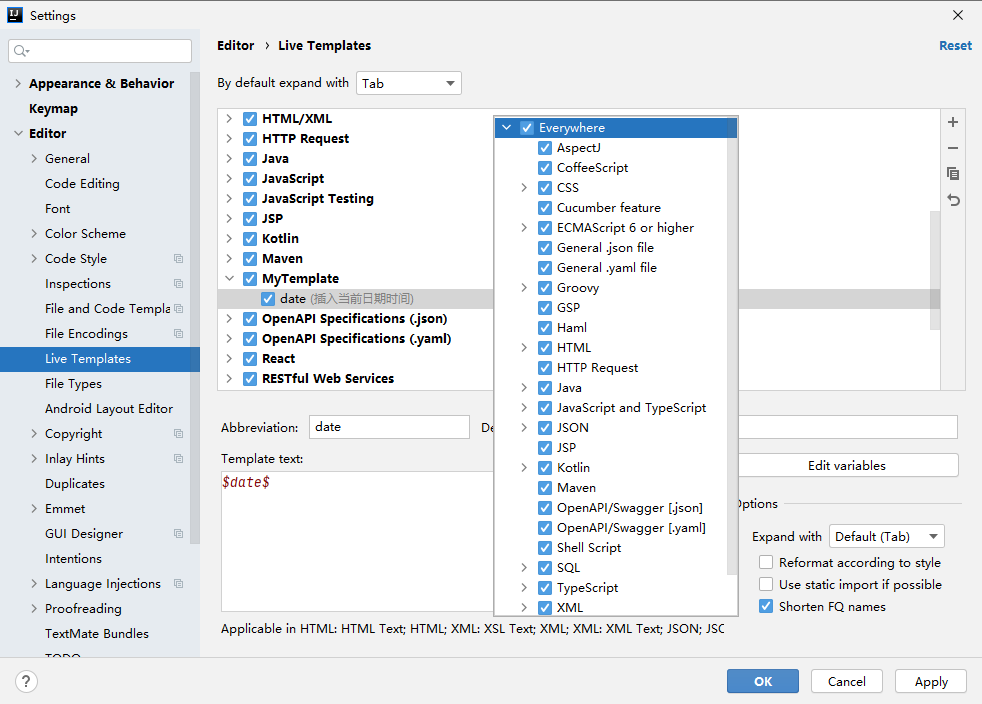The width and height of the screenshot is (982, 704).
Task: Collapse the MyTemplate group
Action: [x=229, y=279]
